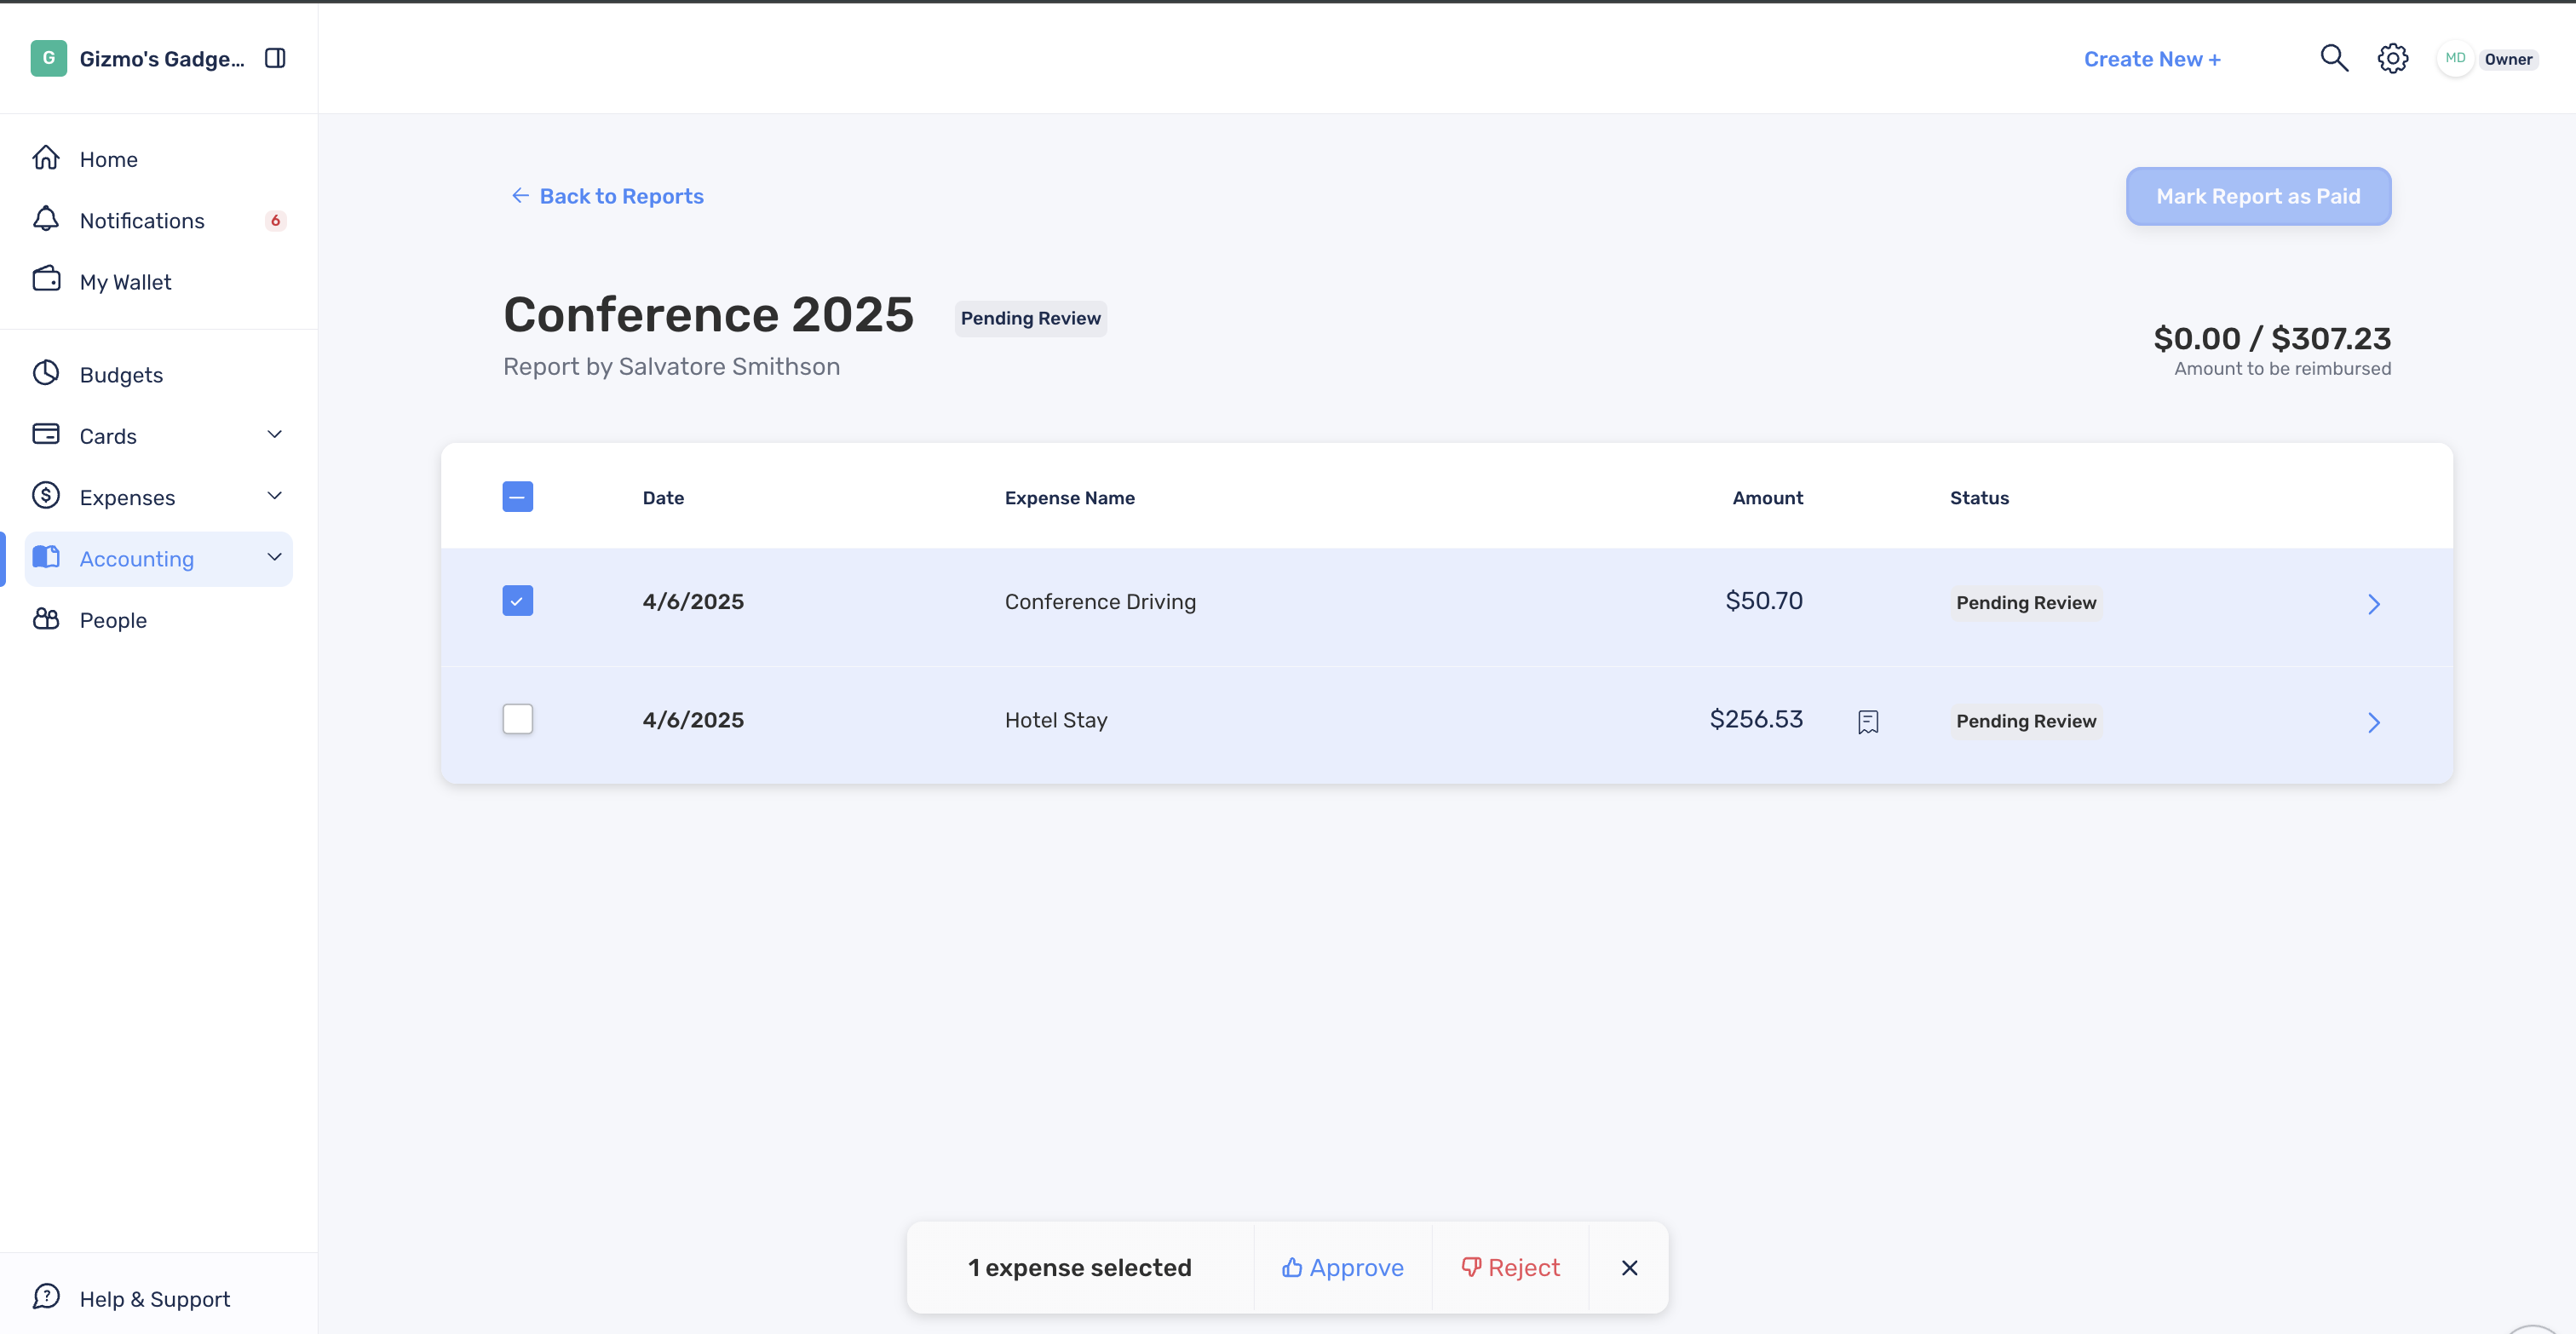
Task: Open the settings gear icon
Action: coord(2392,58)
